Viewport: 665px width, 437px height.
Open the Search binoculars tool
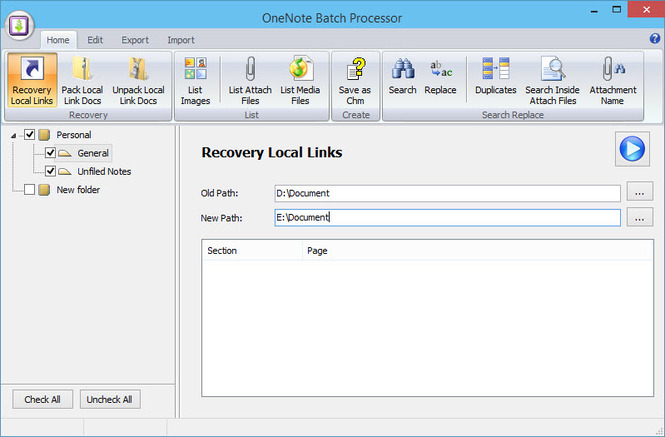[x=403, y=76]
